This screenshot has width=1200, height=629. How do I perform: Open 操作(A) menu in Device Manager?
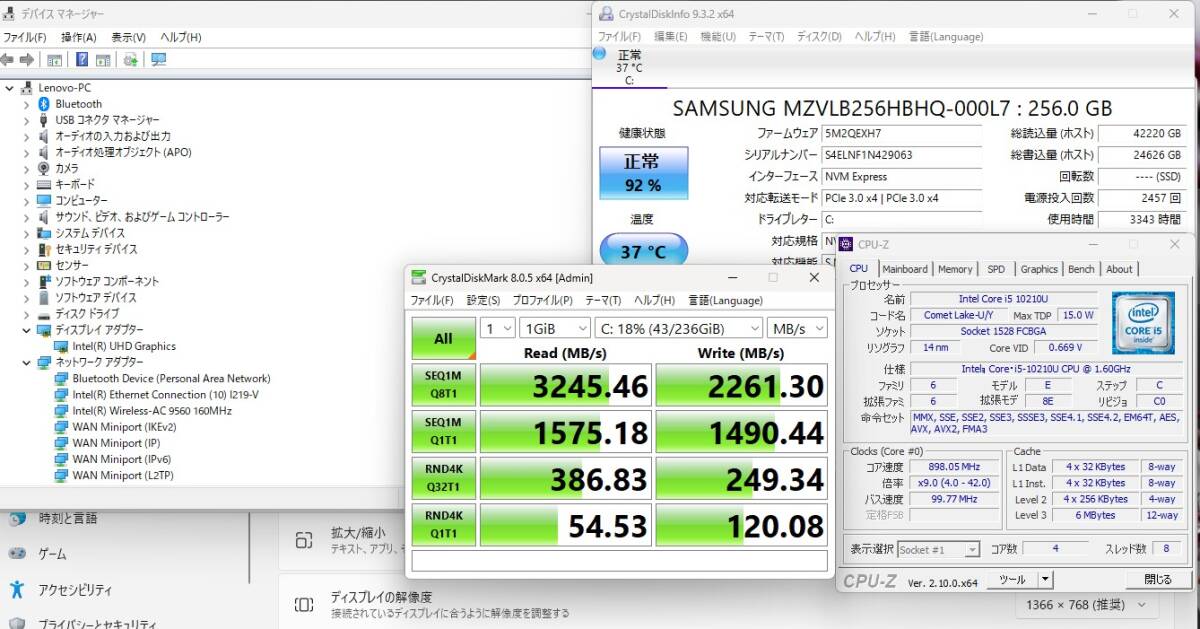point(78,37)
